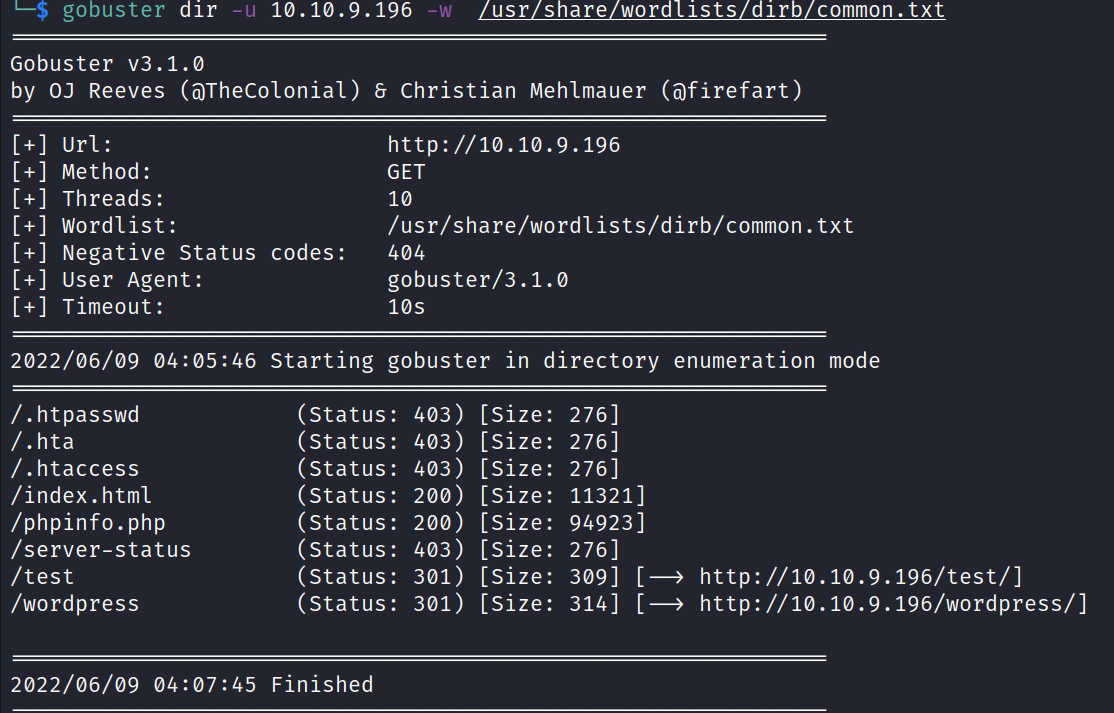Click the 404 negative status code value
Screen dimensions: 1114x713
click(406, 253)
